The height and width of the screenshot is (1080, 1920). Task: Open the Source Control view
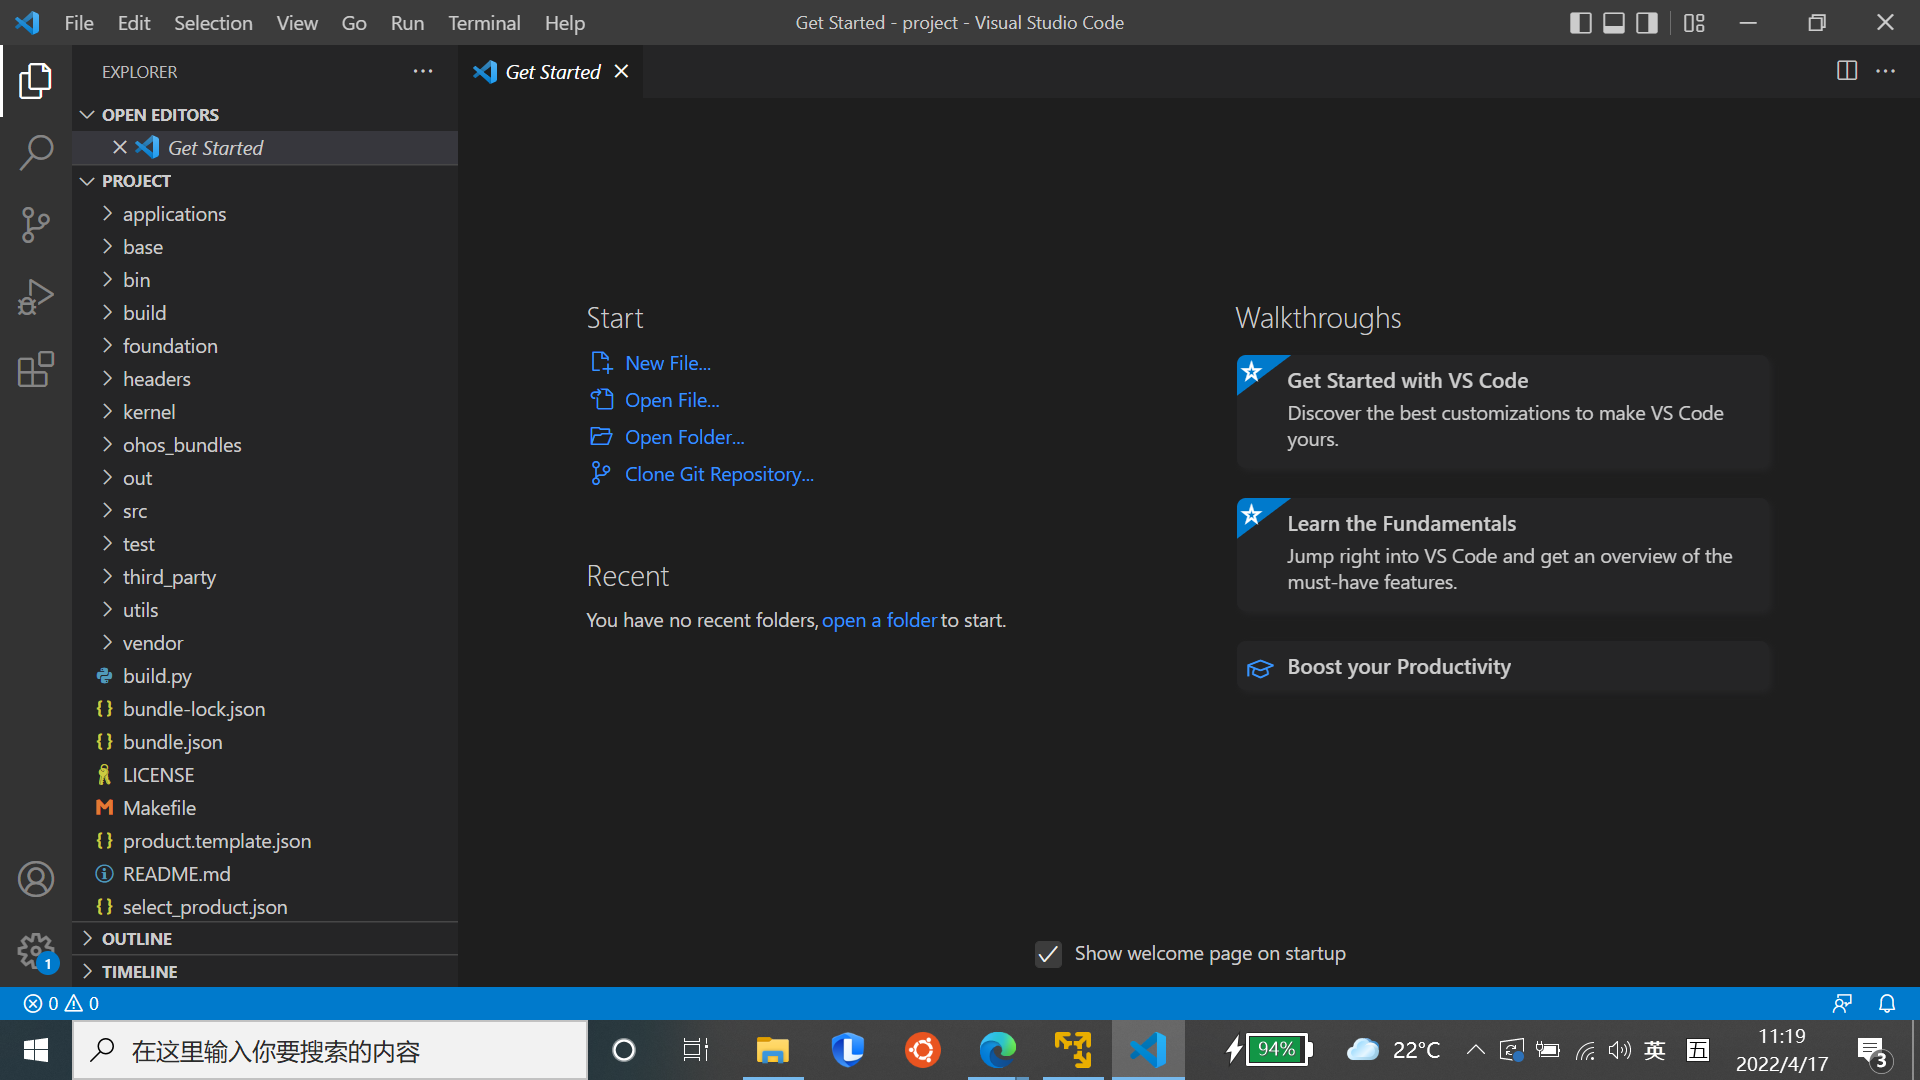point(36,225)
